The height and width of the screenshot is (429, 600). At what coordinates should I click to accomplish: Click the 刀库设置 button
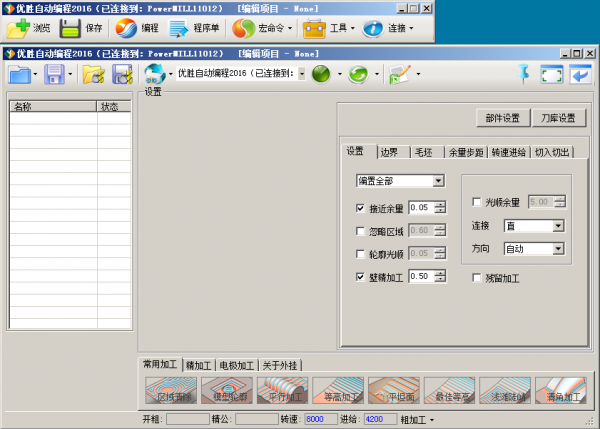point(559,118)
